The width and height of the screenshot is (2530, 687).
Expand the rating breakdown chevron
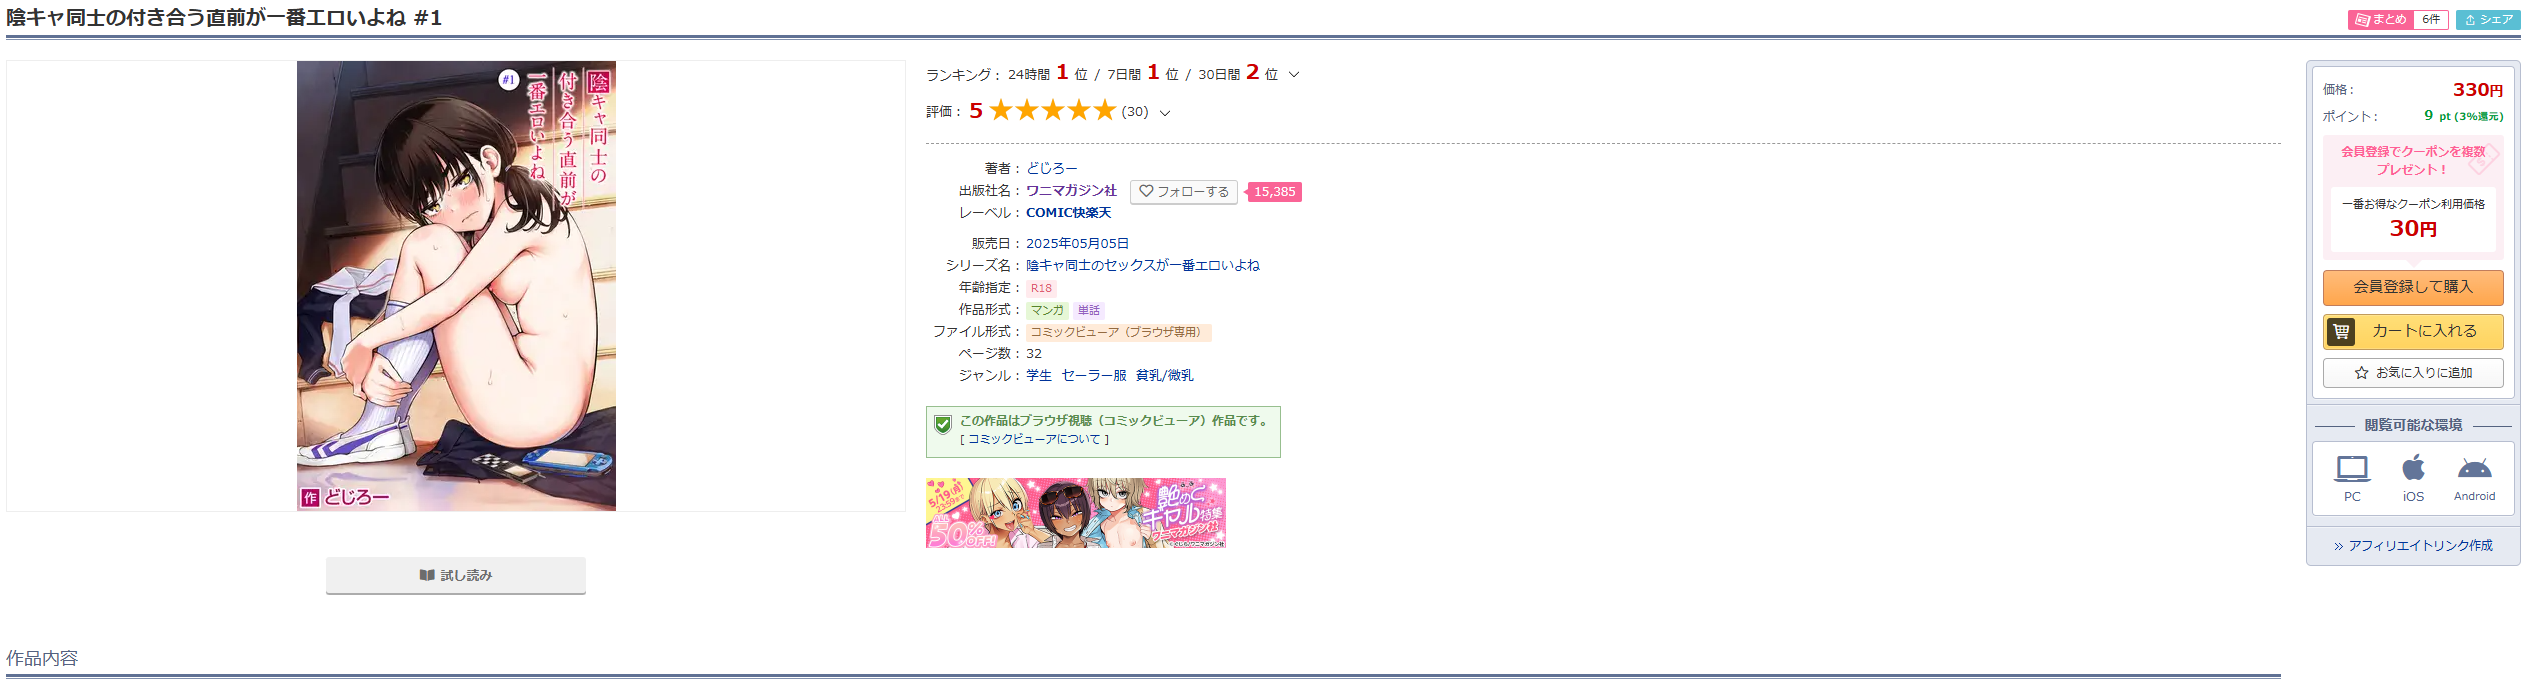tap(1165, 113)
